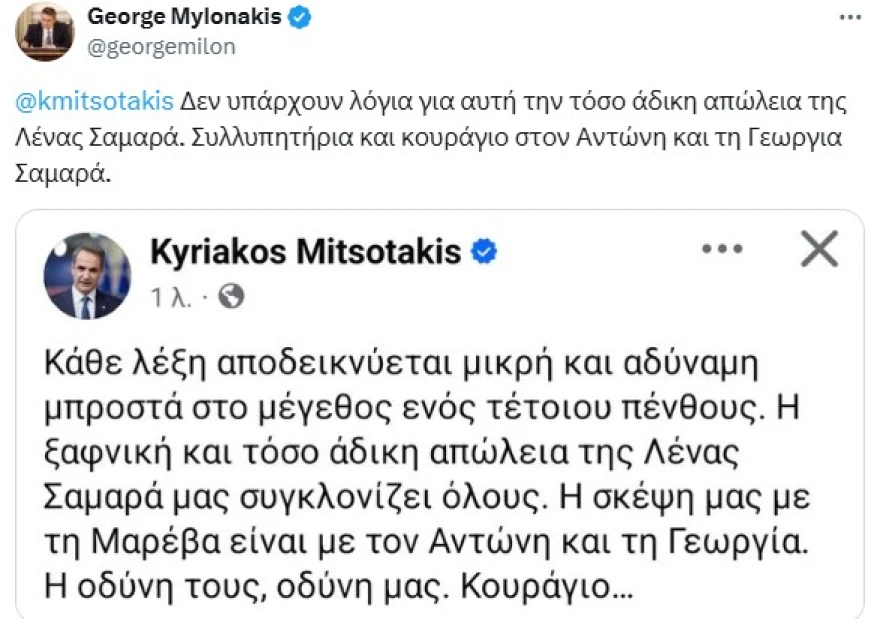Click Kyriakos Mitsotakis's blue verified badge
The width and height of the screenshot is (880, 619).
coord(484,251)
